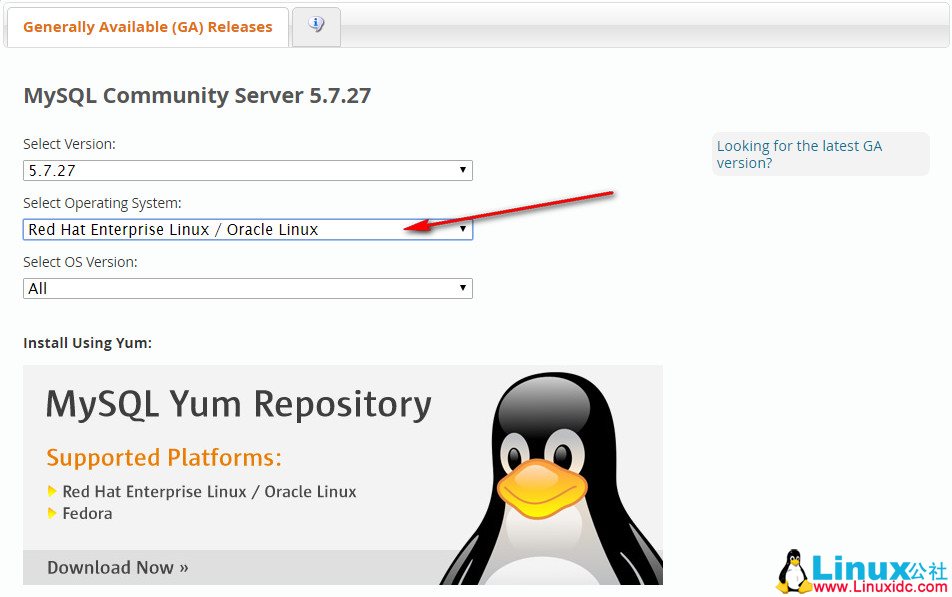Follow the 'Looking for the latest GA version?' link
The width and height of the screenshot is (952, 597).
pyautogui.click(x=799, y=154)
